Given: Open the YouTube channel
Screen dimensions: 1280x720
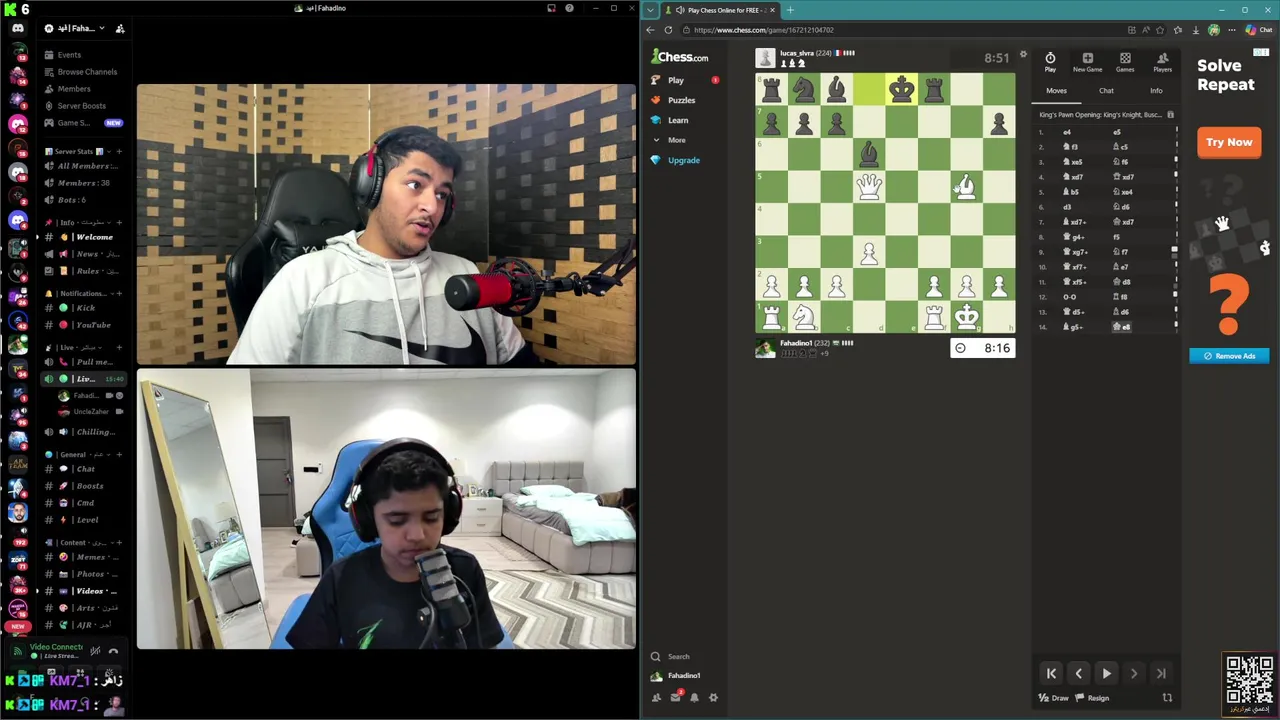Looking at the screenshot, I should tap(85, 325).
